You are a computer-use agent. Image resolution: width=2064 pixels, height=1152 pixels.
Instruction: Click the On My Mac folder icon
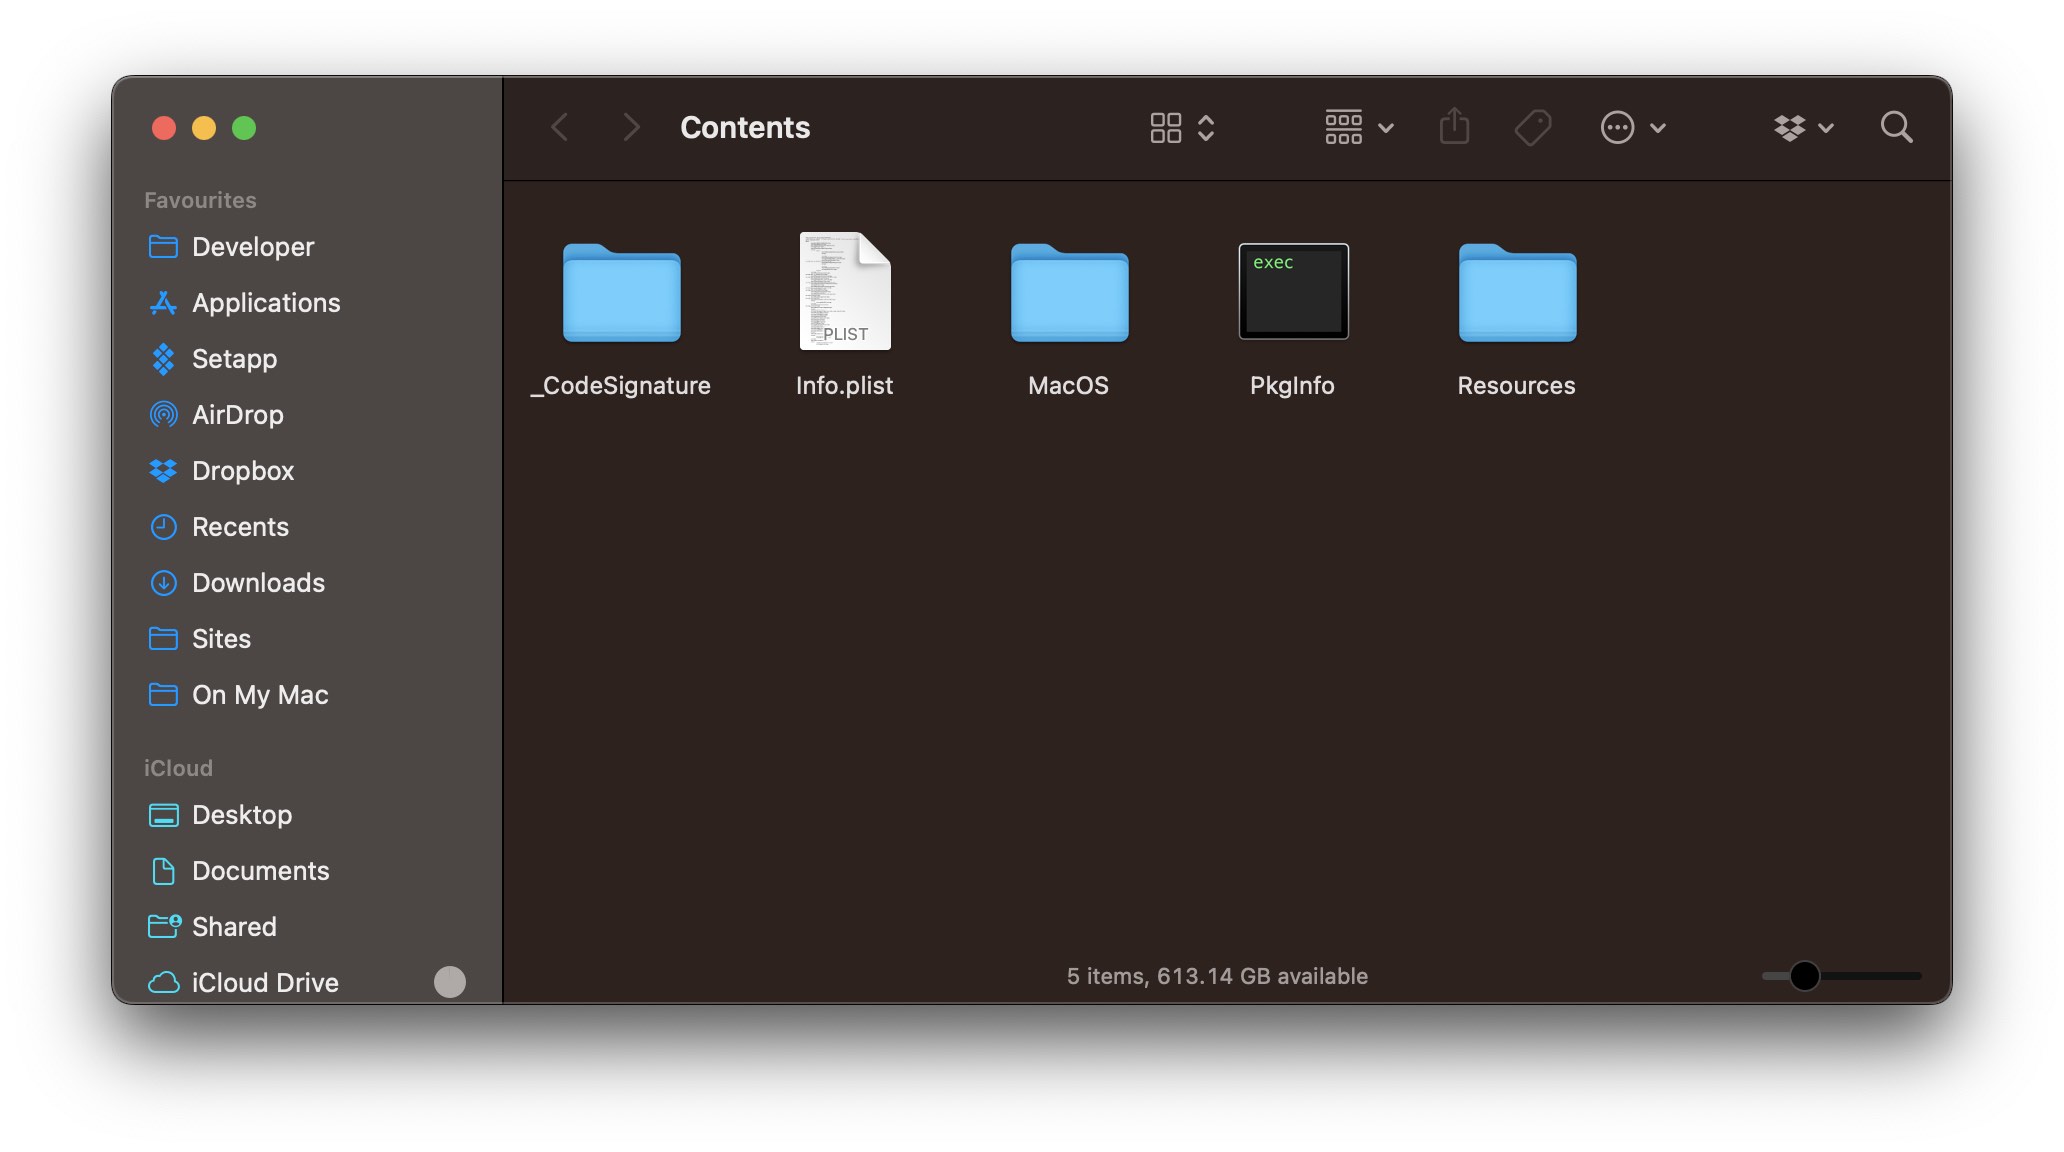point(163,694)
